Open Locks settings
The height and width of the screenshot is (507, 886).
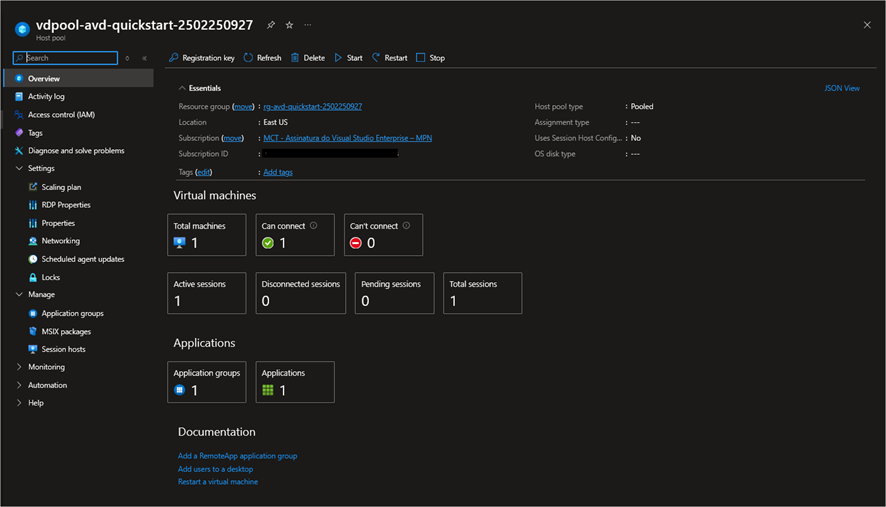[x=50, y=277]
